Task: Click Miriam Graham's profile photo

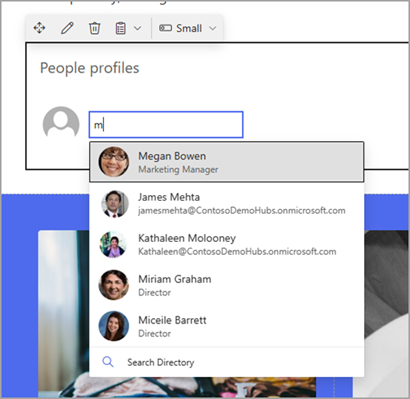Action: 114,285
